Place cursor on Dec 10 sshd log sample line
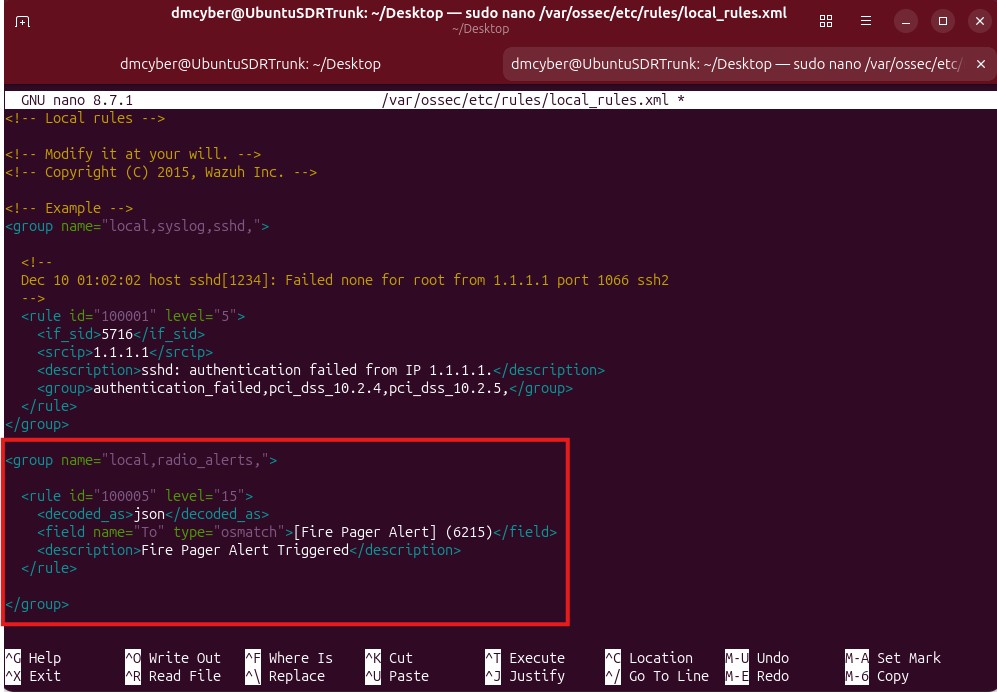The image size is (997, 692). point(345,280)
